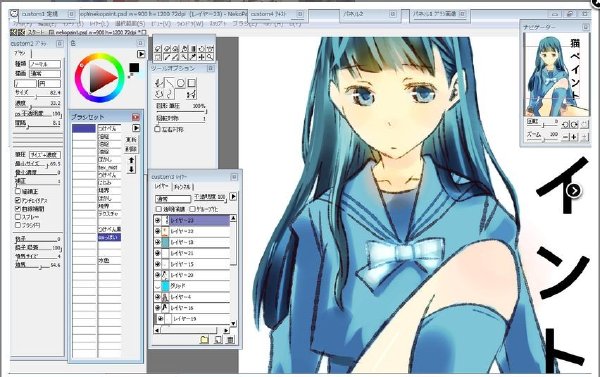
Task: Open the ビュー(V) menu
Action: [x=161, y=23]
